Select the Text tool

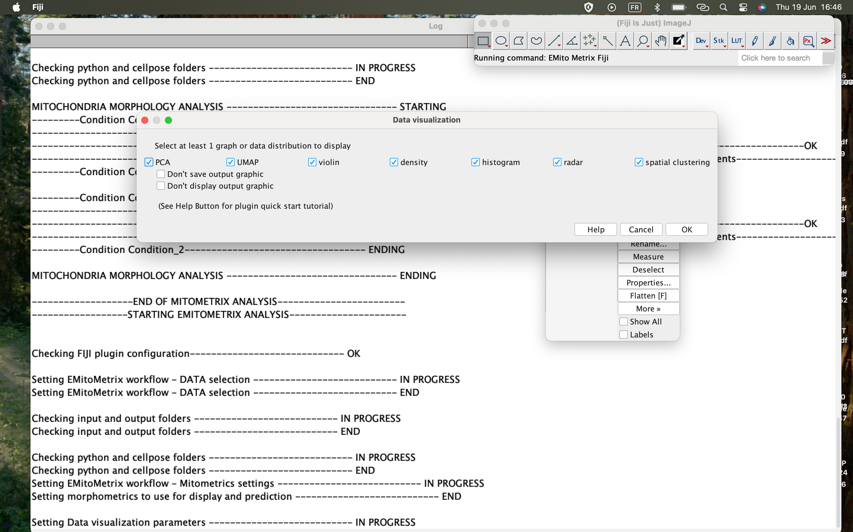(625, 41)
